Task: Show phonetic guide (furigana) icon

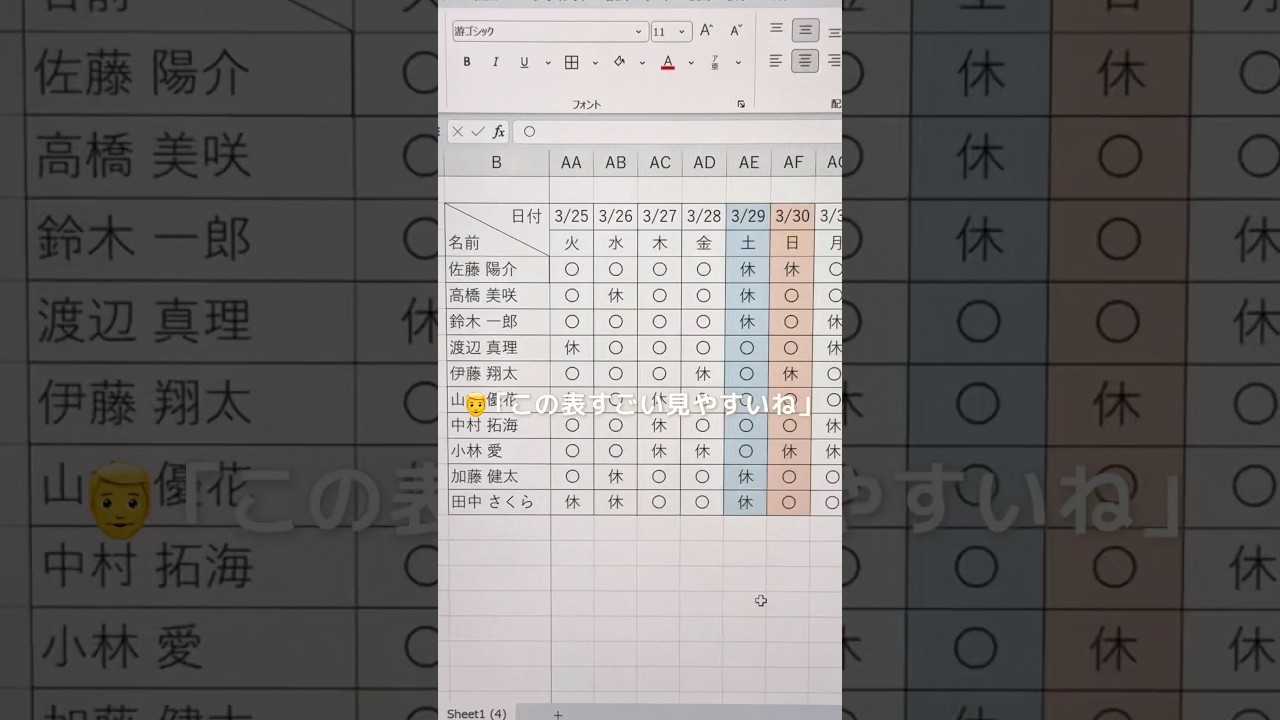Action: pos(715,62)
